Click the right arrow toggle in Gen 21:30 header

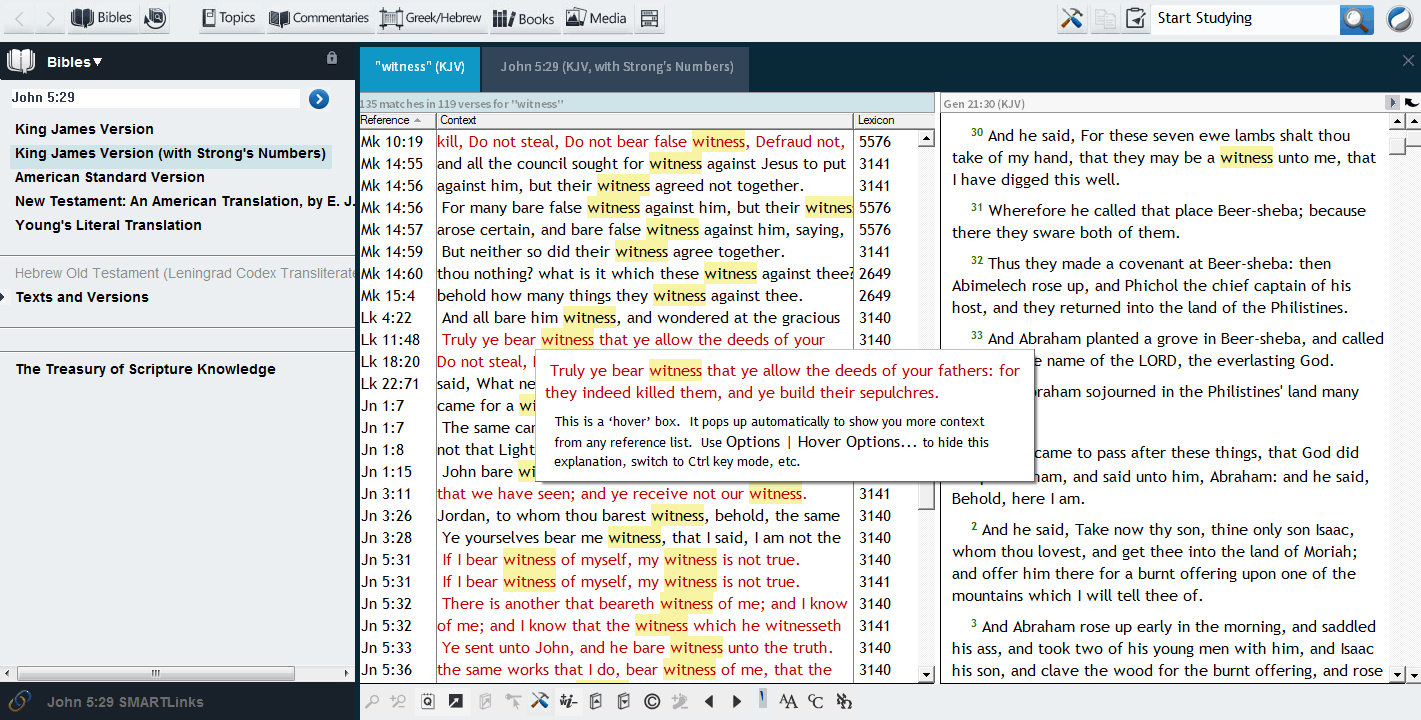1392,103
